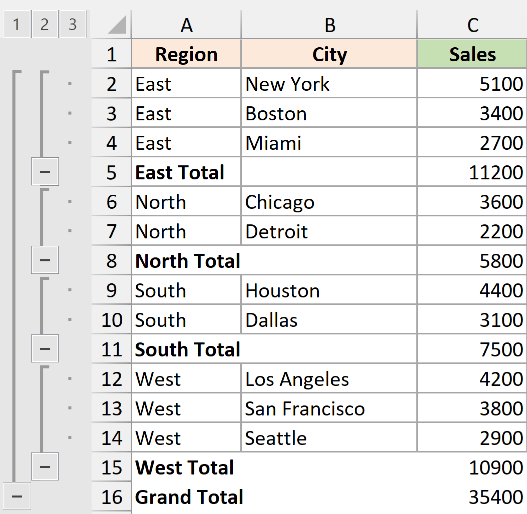This screenshot has width=527, height=514.
Task: Select row 5 header
Action: [x=111, y=172]
